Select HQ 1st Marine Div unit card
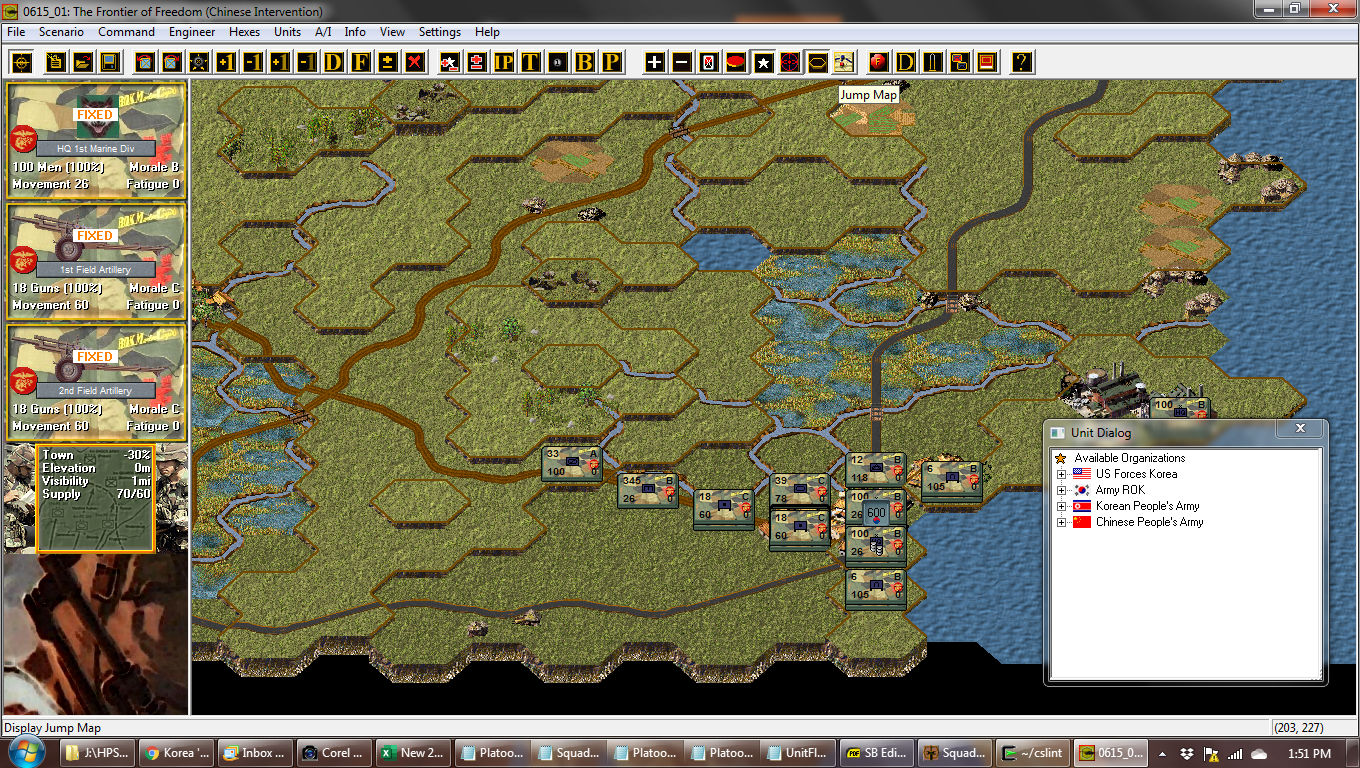 click(96, 139)
